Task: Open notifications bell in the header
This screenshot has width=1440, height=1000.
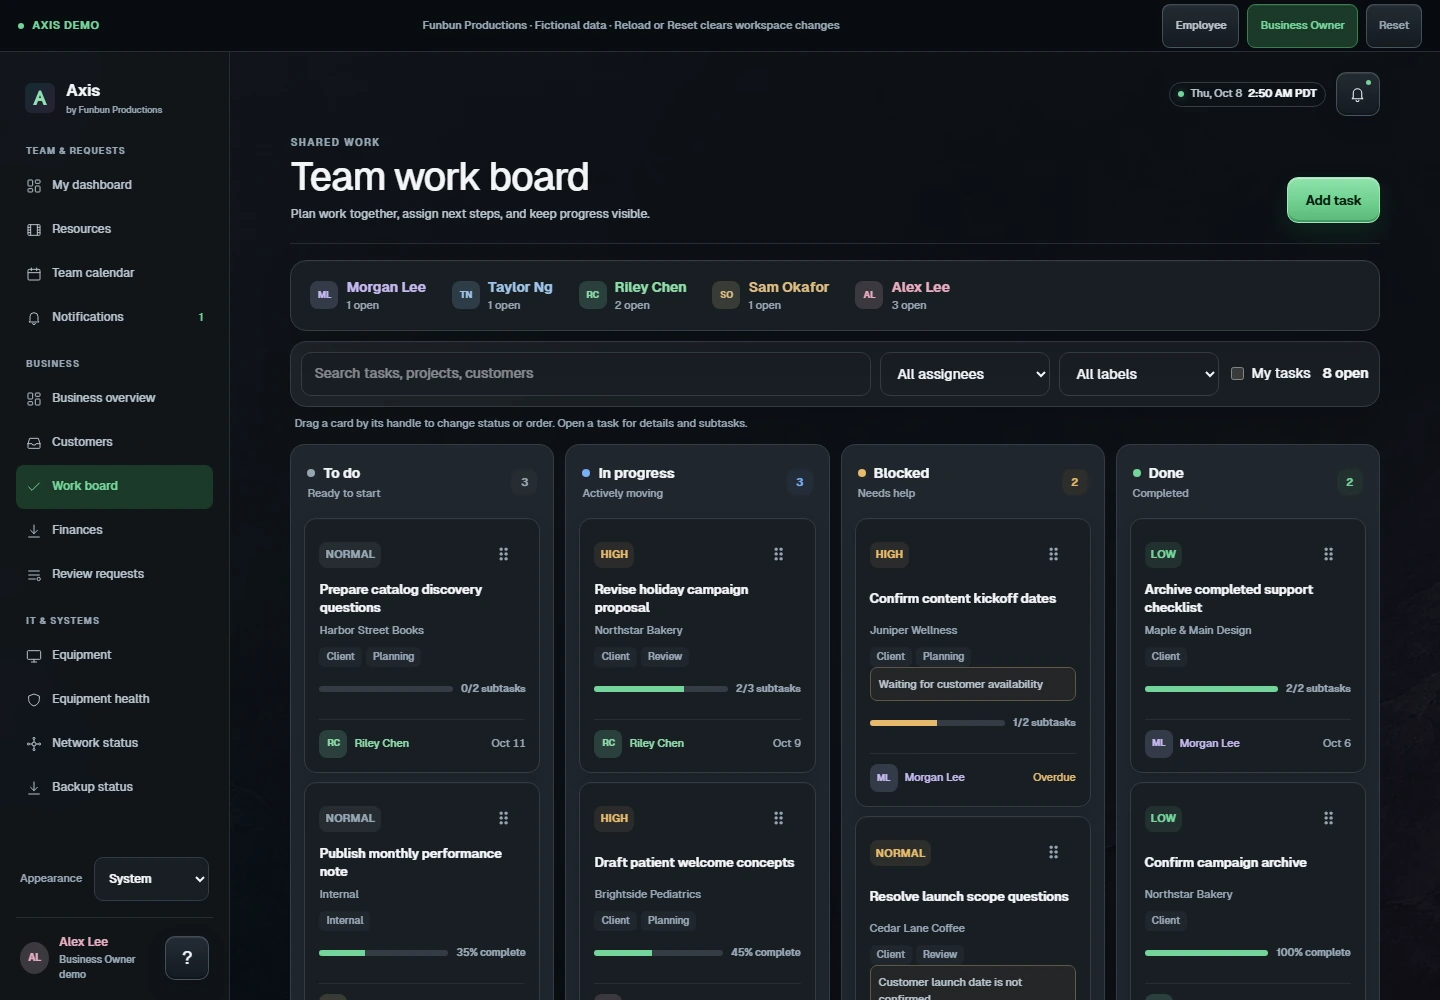Action: pyautogui.click(x=1357, y=94)
